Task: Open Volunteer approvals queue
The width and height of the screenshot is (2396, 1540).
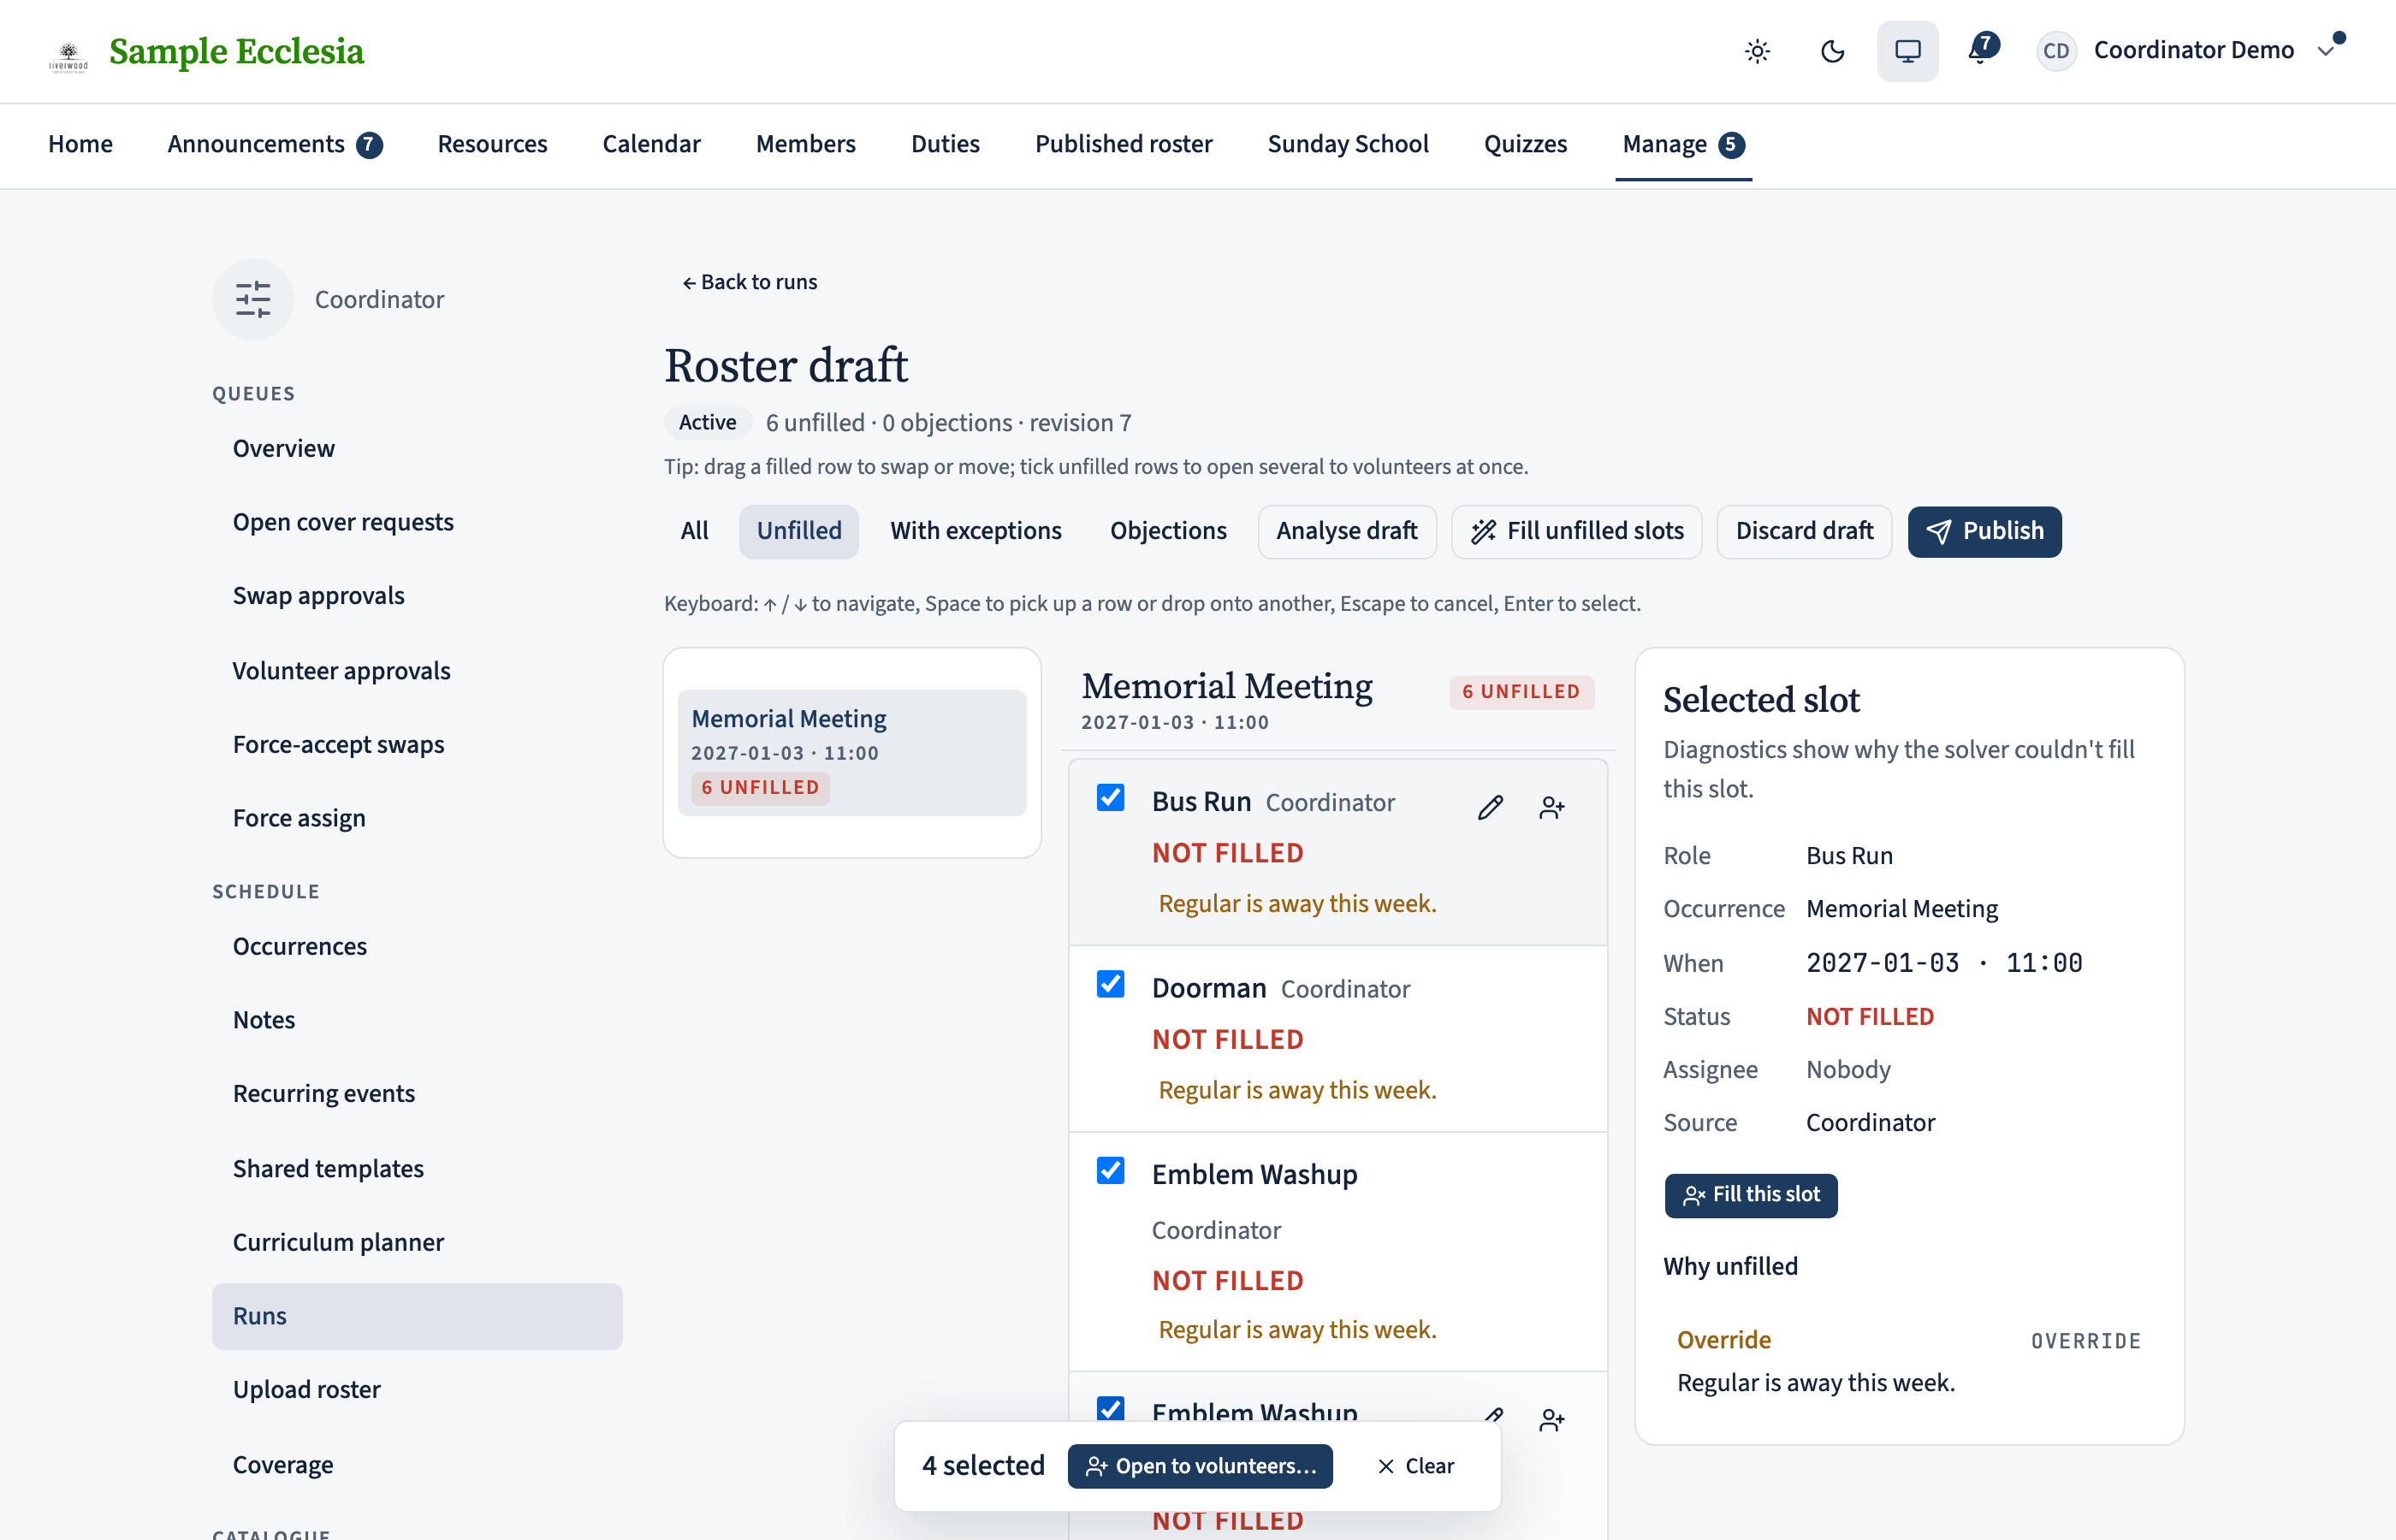Action: (x=417, y=671)
